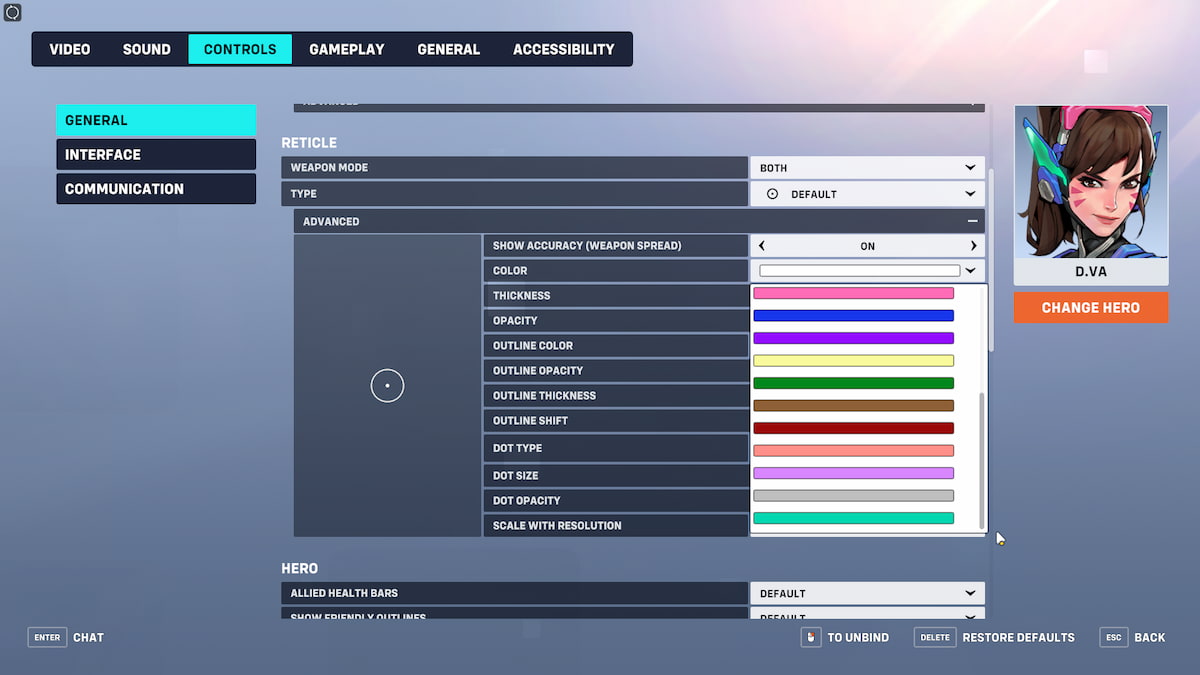
Task: Collapse the Advanced section with minus icon
Action: point(971,221)
